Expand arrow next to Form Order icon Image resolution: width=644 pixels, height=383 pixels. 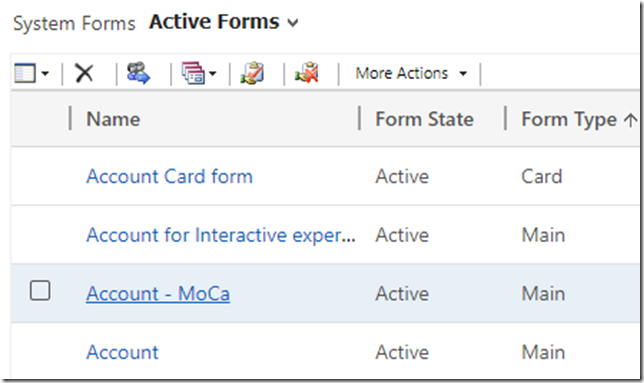tap(212, 74)
